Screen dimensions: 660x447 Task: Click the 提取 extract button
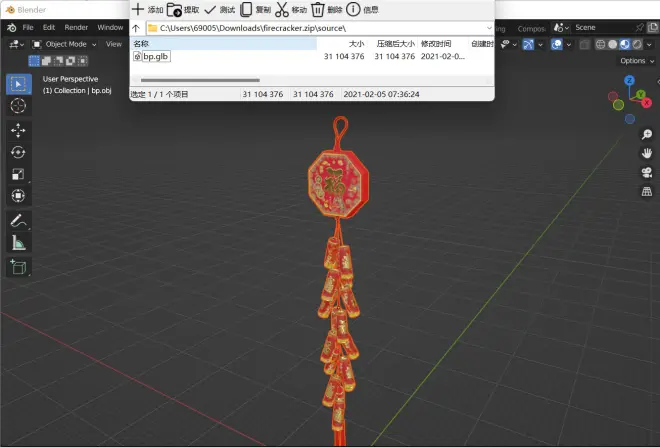(183, 10)
